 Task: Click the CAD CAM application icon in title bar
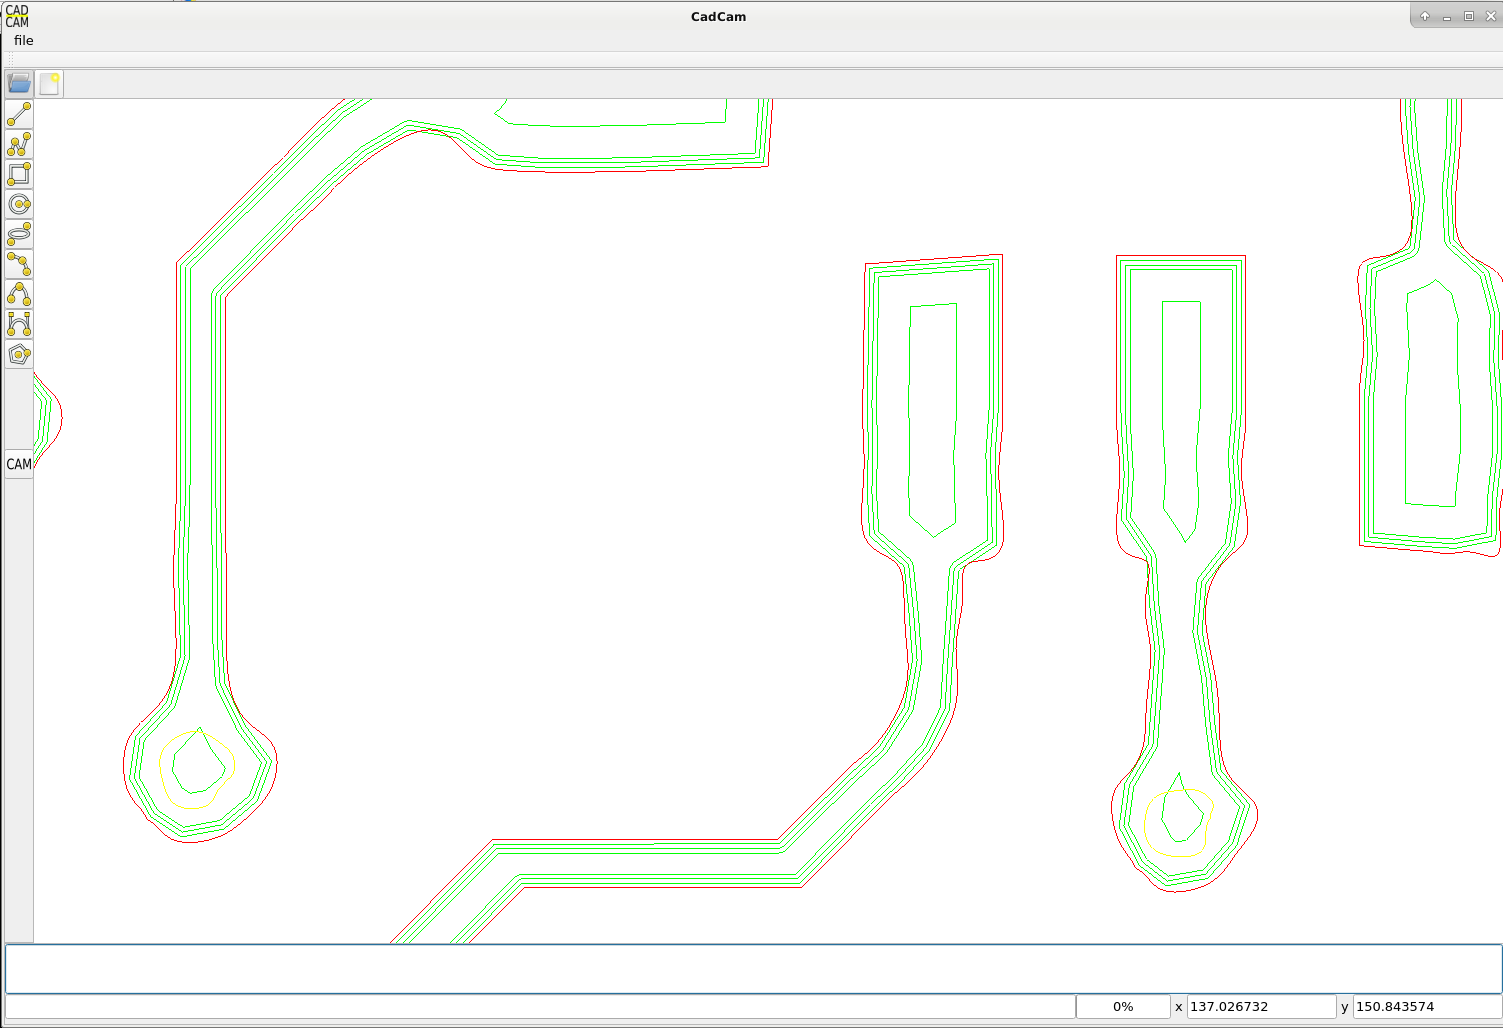17,16
